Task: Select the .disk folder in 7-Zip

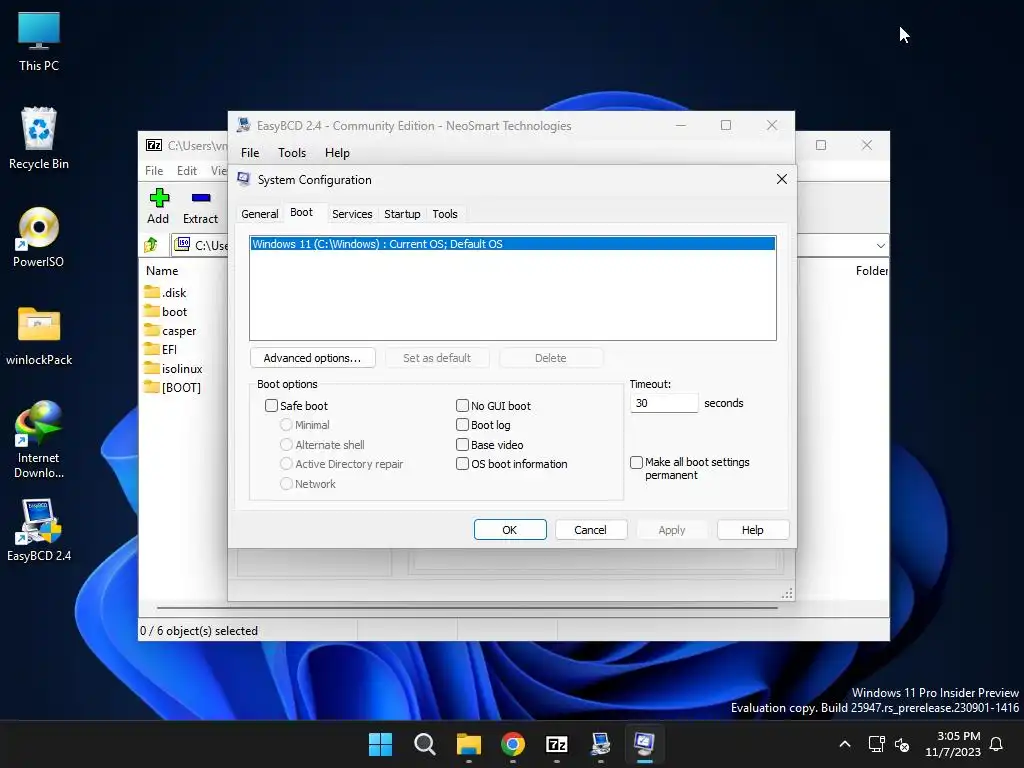Action: (165, 292)
